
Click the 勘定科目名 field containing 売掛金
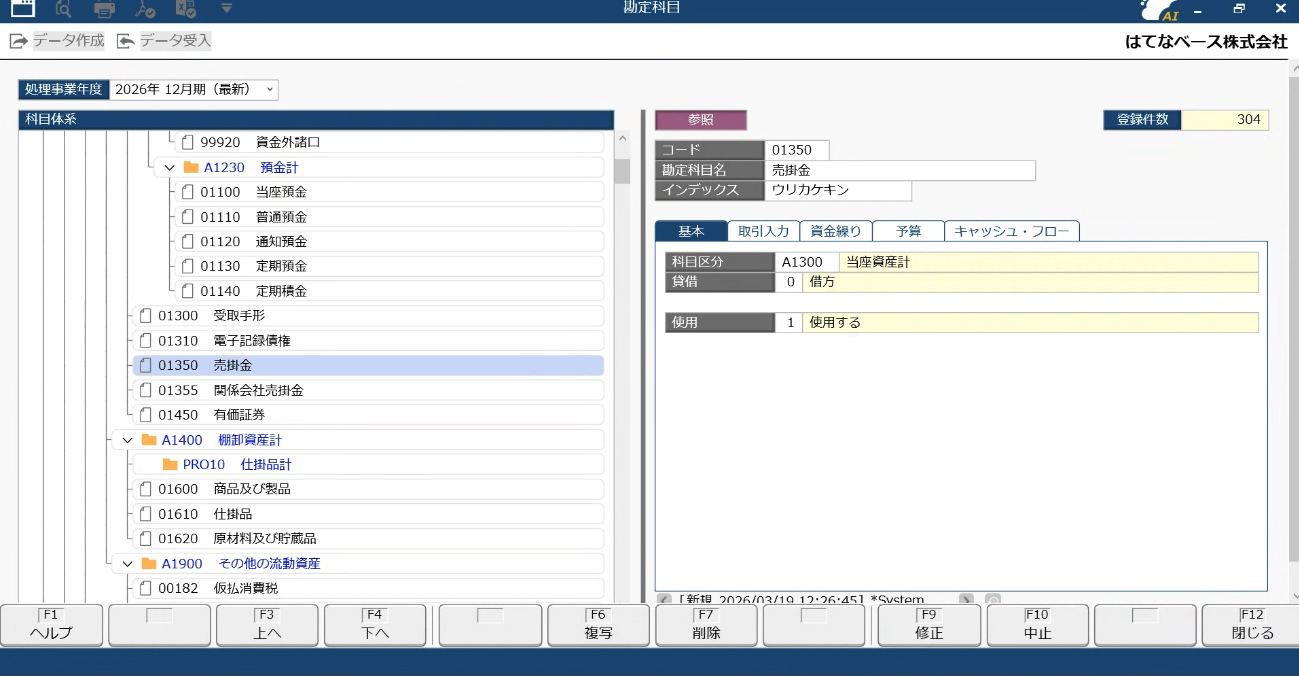tap(901, 170)
